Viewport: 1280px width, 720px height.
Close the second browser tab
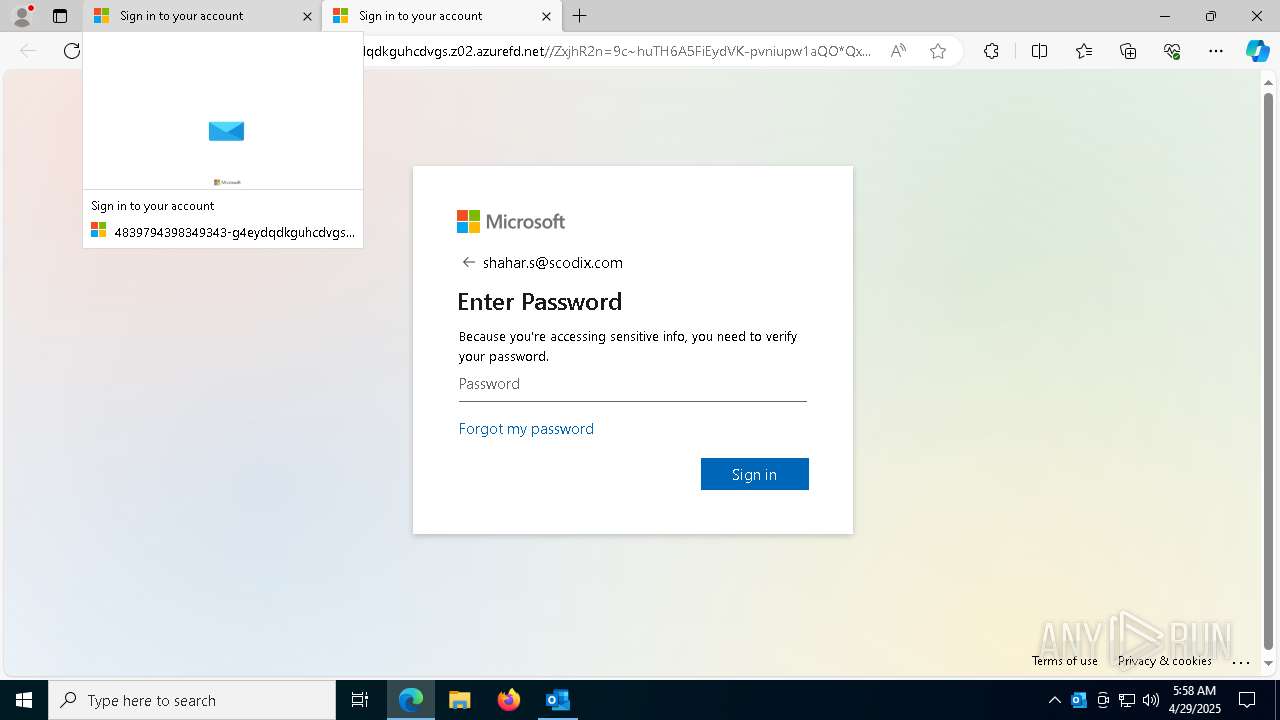(x=546, y=16)
